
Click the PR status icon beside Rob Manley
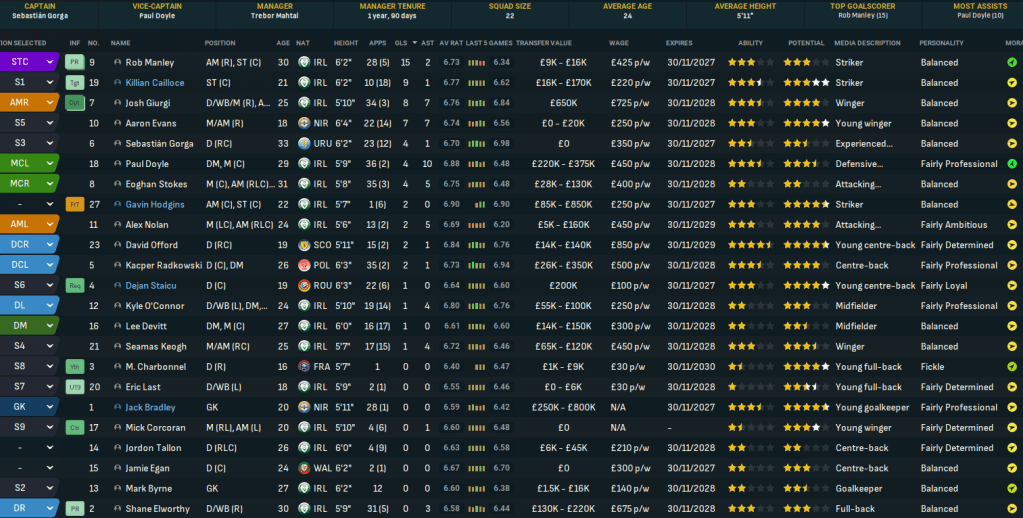[74, 62]
